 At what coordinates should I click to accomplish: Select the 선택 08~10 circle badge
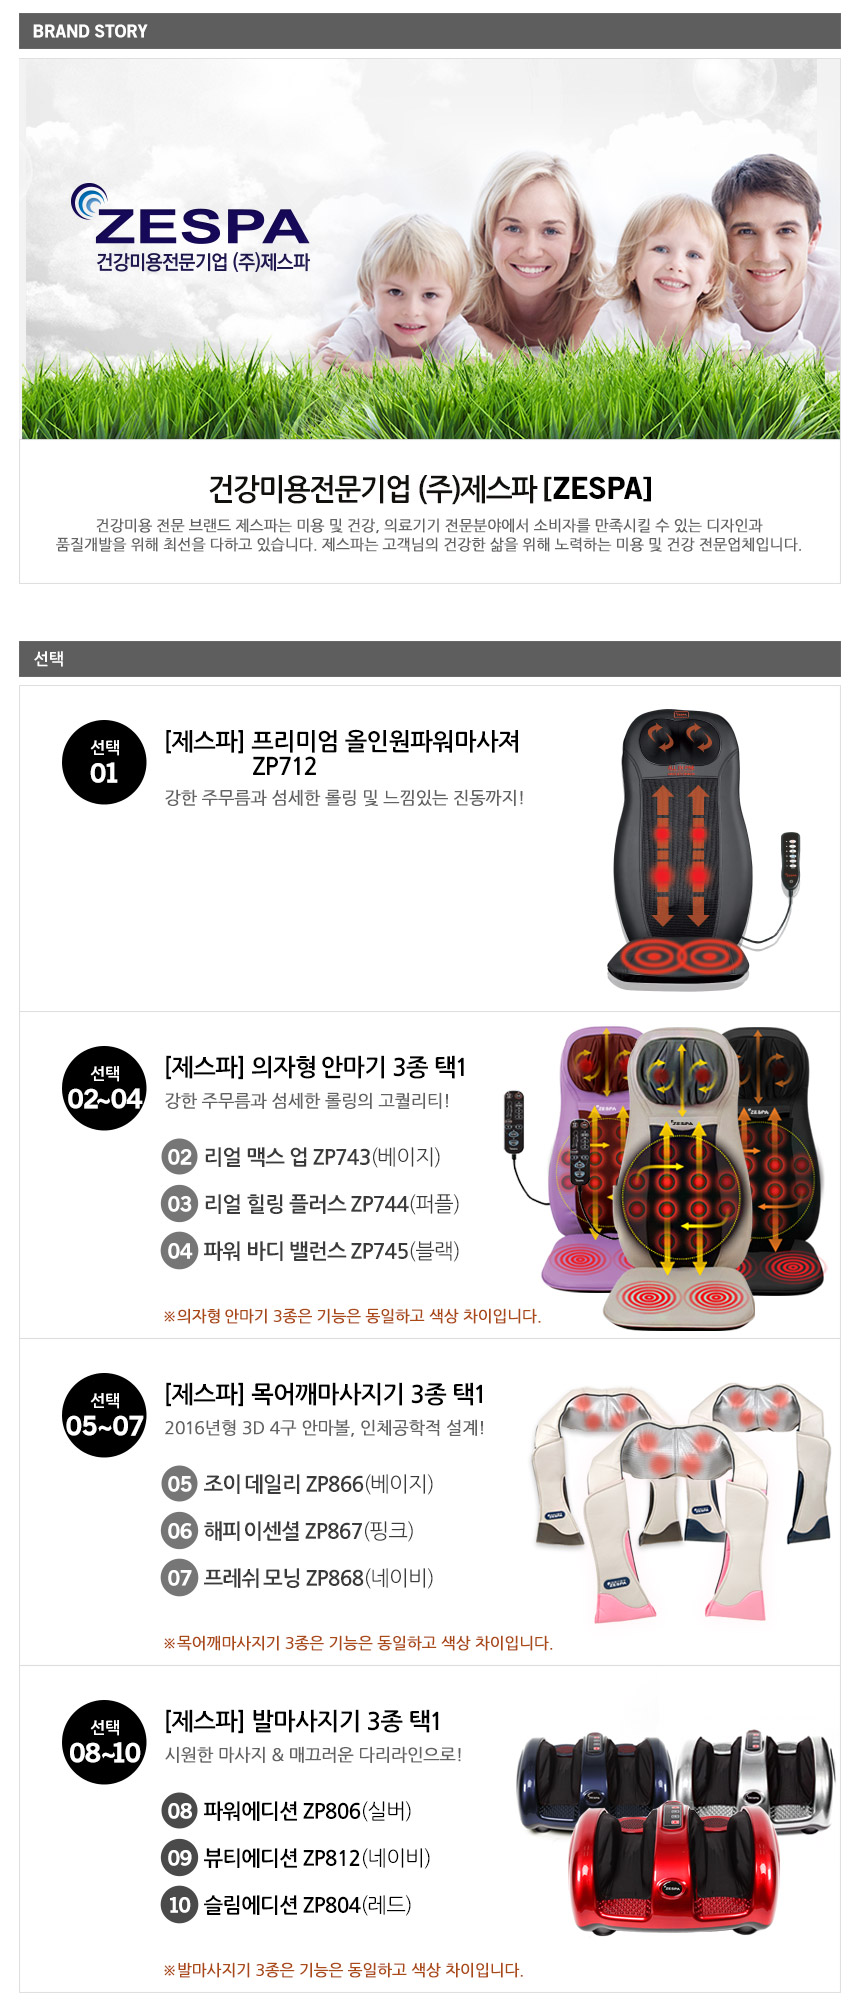(x=104, y=1742)
